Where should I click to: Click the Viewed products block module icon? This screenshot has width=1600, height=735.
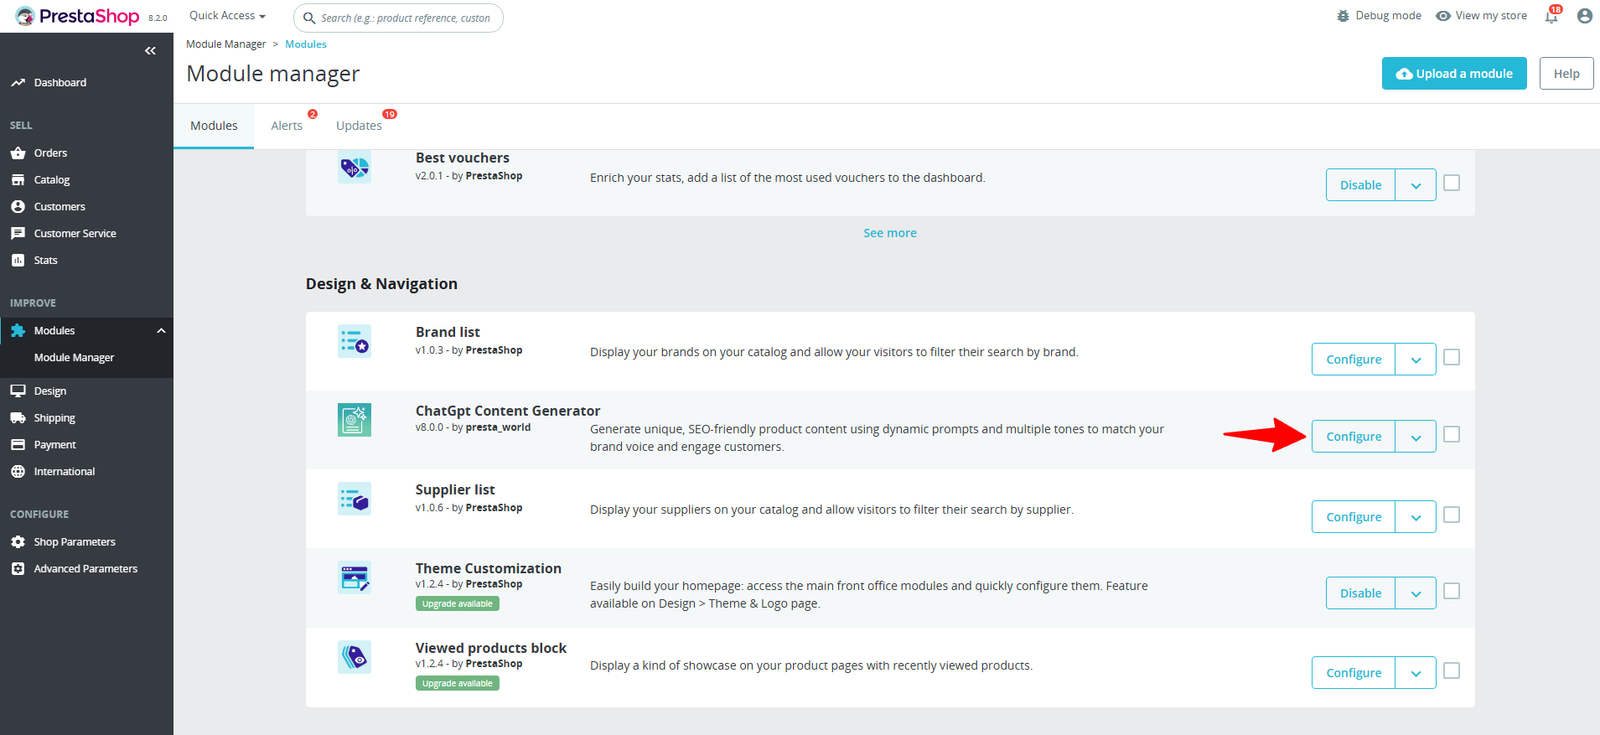point(355,657)
